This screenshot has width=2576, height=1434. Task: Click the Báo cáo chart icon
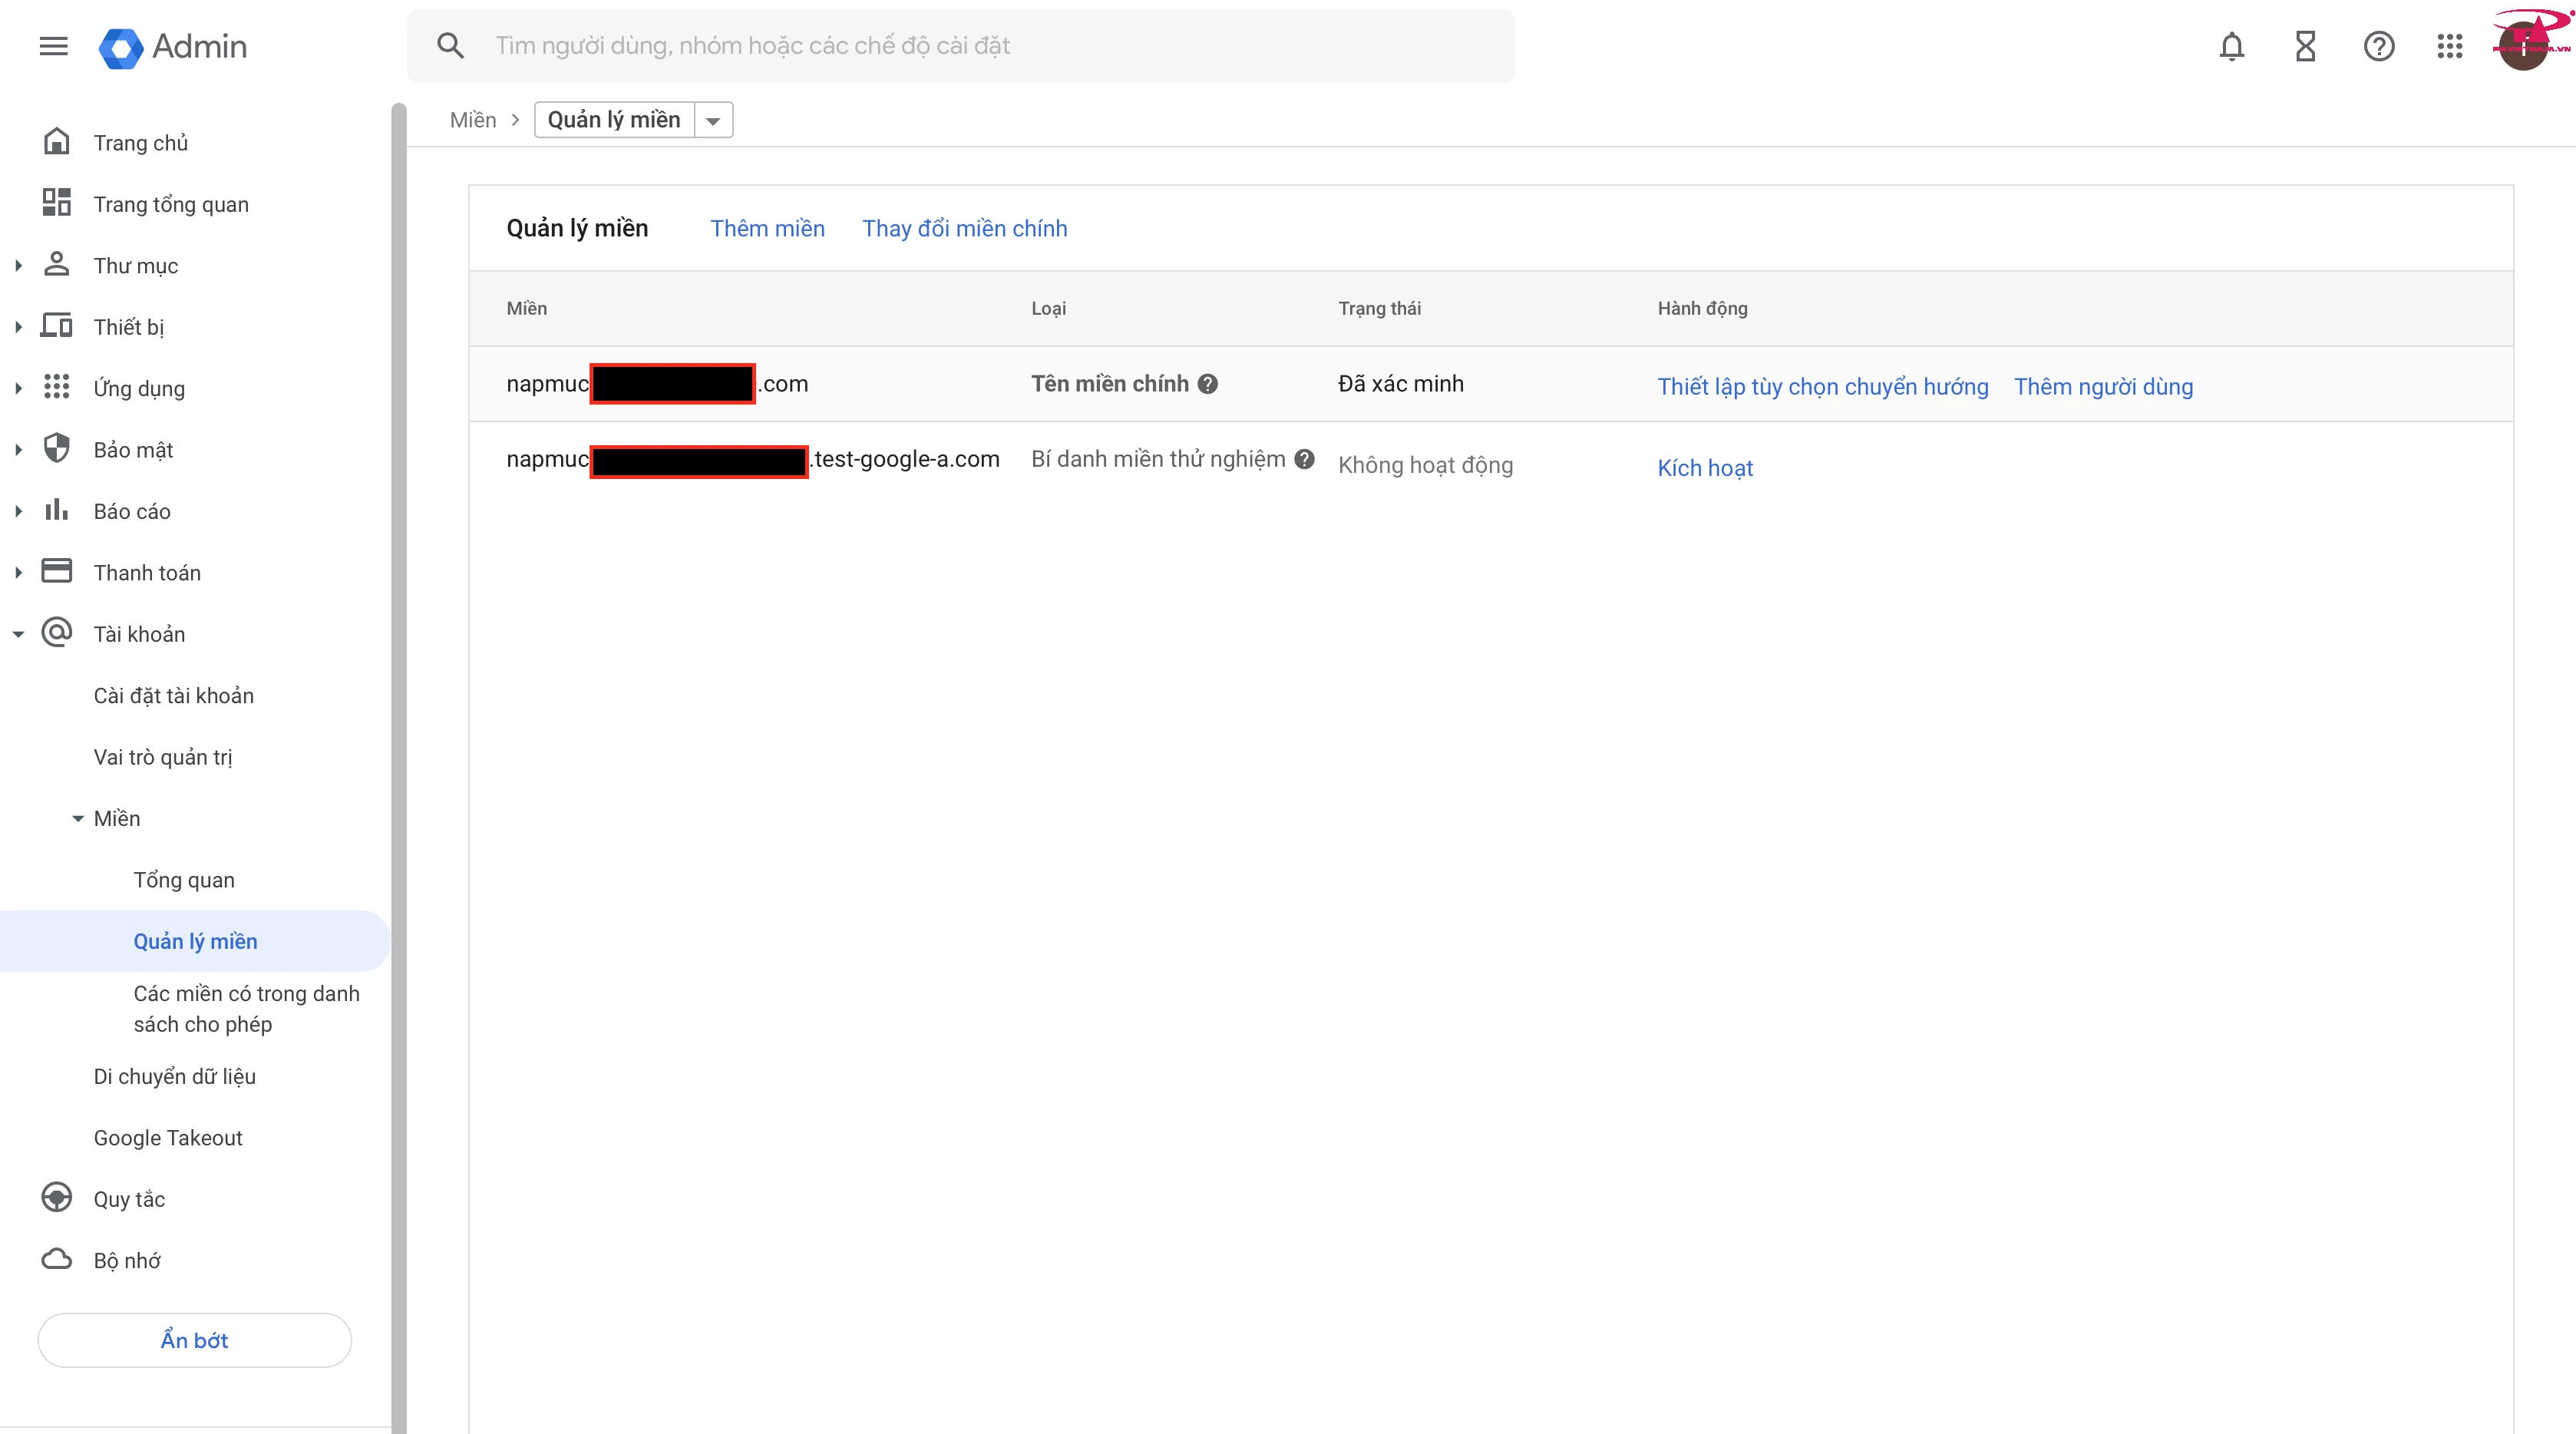(57, 510)
